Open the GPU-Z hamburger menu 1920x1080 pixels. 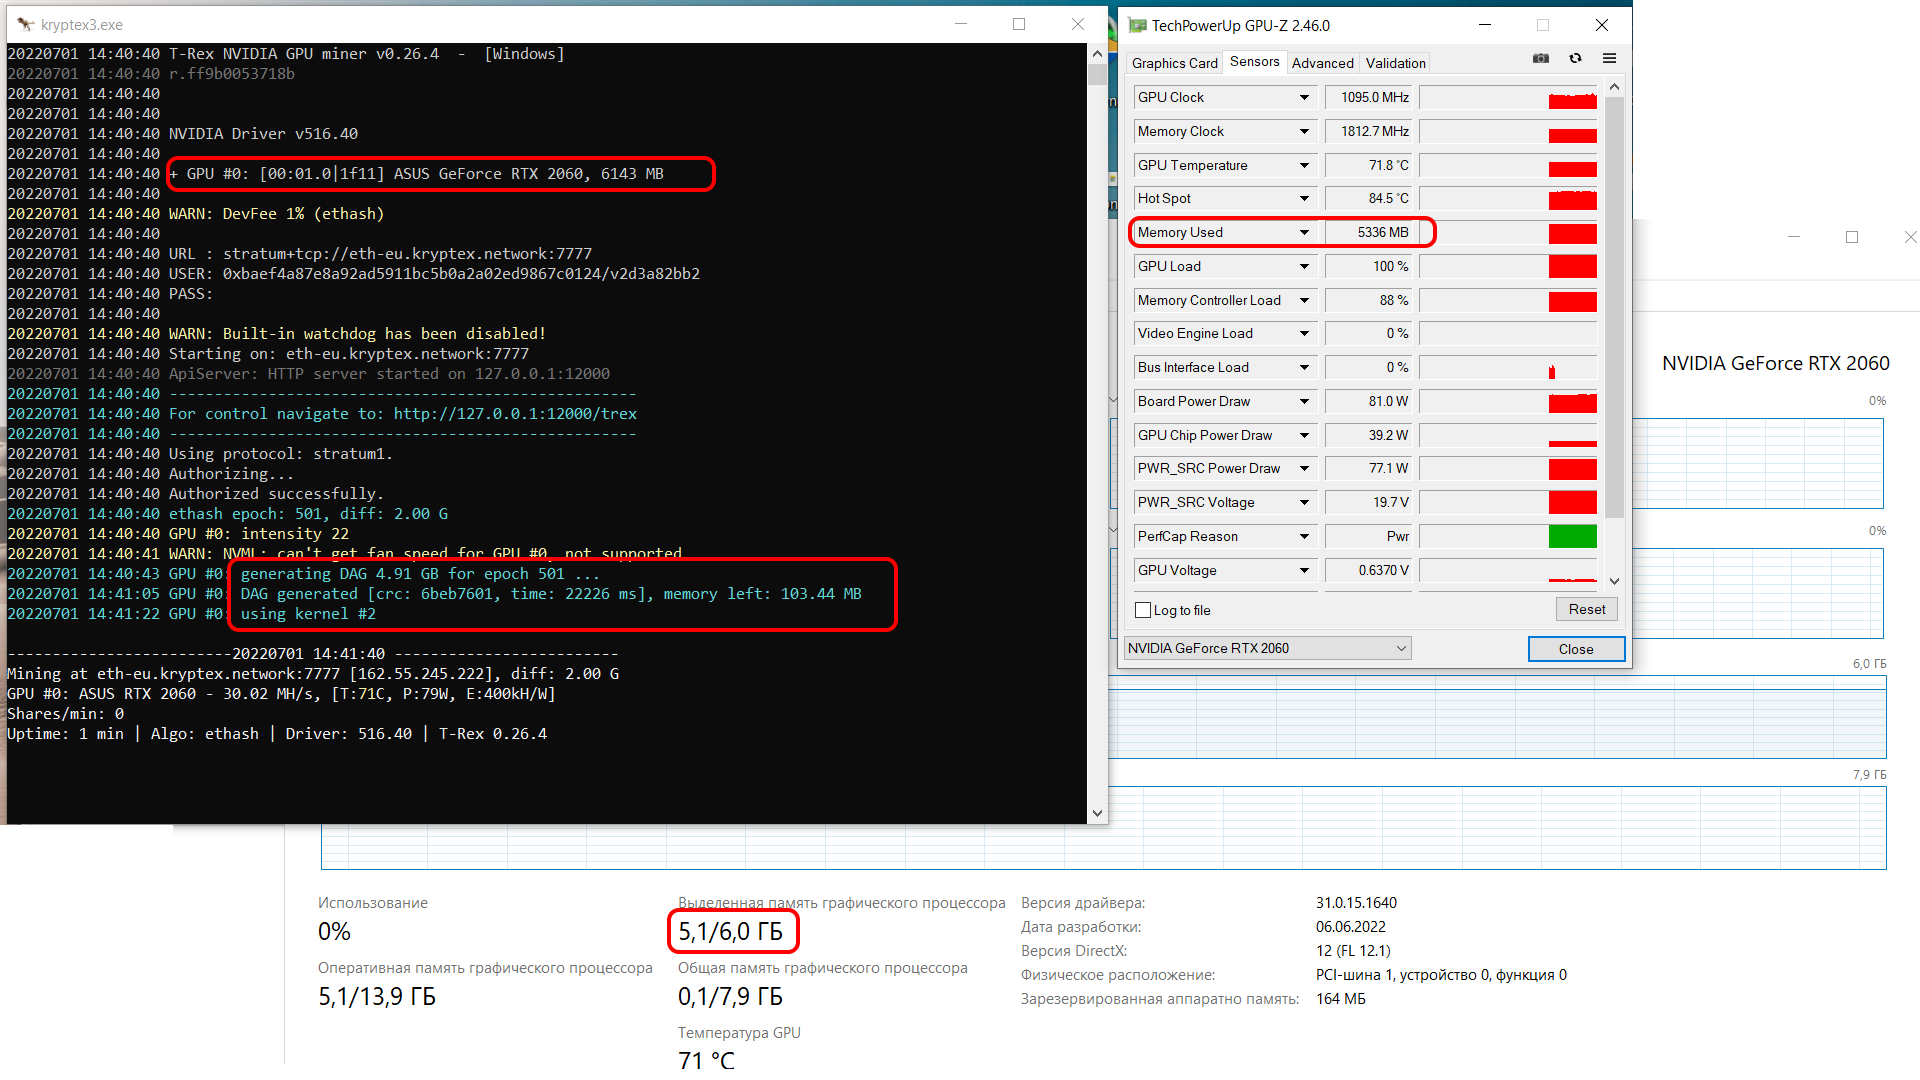(x=1609, y=59)
